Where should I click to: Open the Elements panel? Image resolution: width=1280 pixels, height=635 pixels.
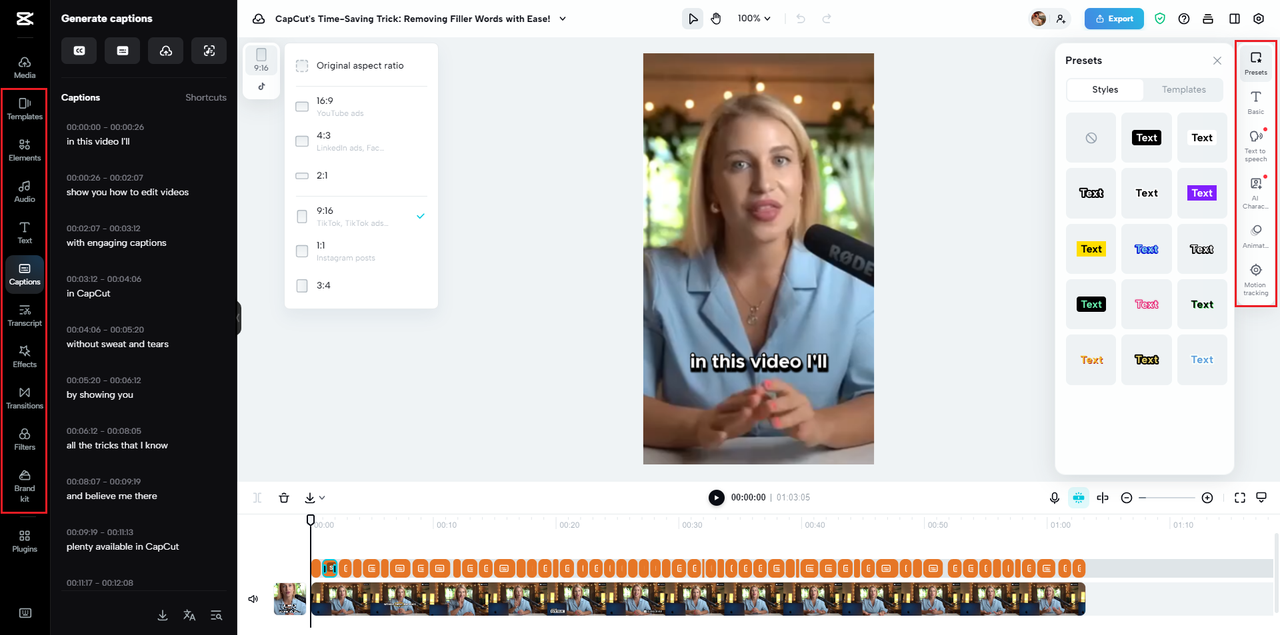pos(25,150)
